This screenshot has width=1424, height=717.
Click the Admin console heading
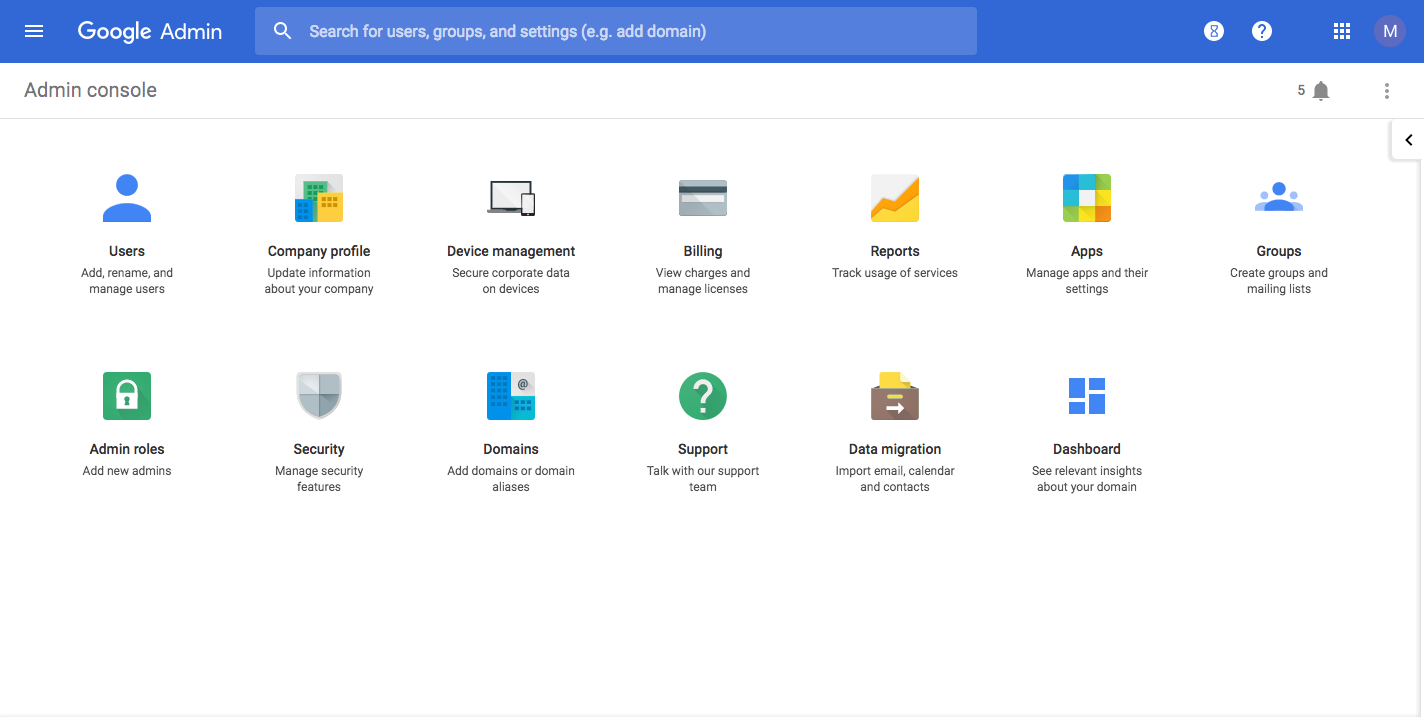click(91, 90)
